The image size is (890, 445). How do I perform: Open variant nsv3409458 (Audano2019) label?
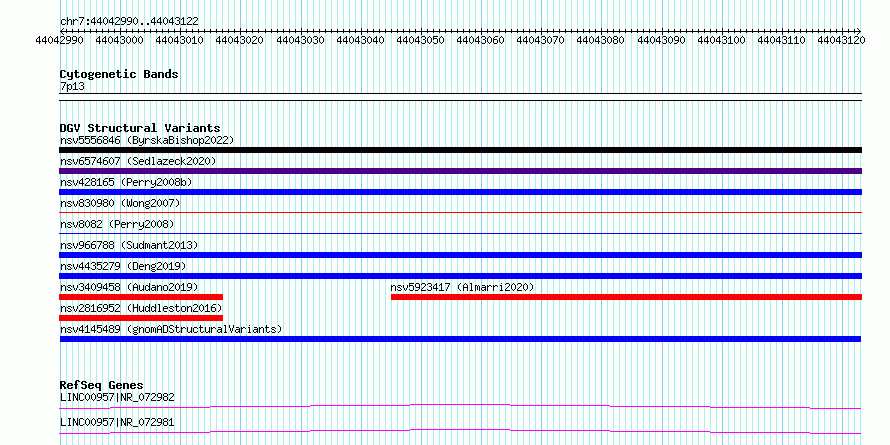(129, 287)
